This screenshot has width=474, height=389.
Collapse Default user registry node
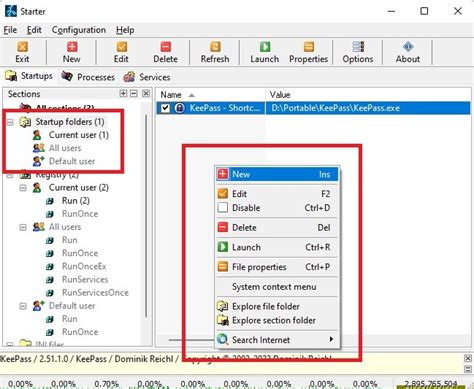tap(23, 306)
